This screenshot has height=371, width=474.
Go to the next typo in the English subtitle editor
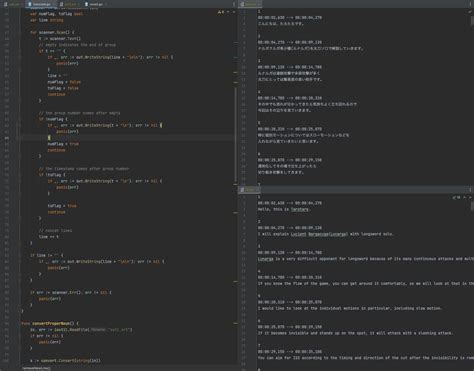pos(470,197)
